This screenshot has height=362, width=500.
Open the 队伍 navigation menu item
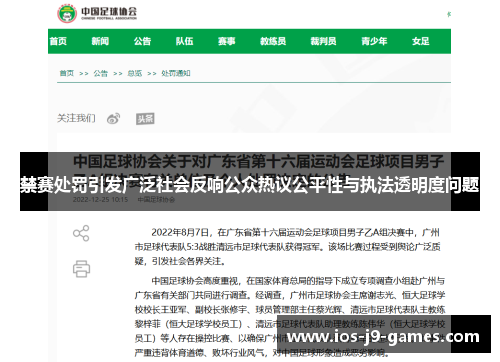(184, 41)
